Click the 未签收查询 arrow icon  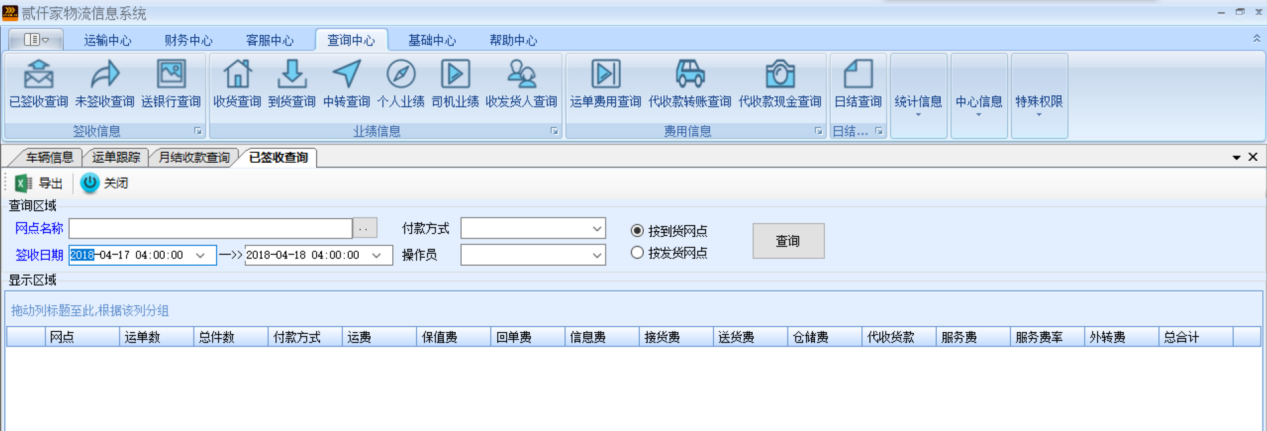[104, 75]
